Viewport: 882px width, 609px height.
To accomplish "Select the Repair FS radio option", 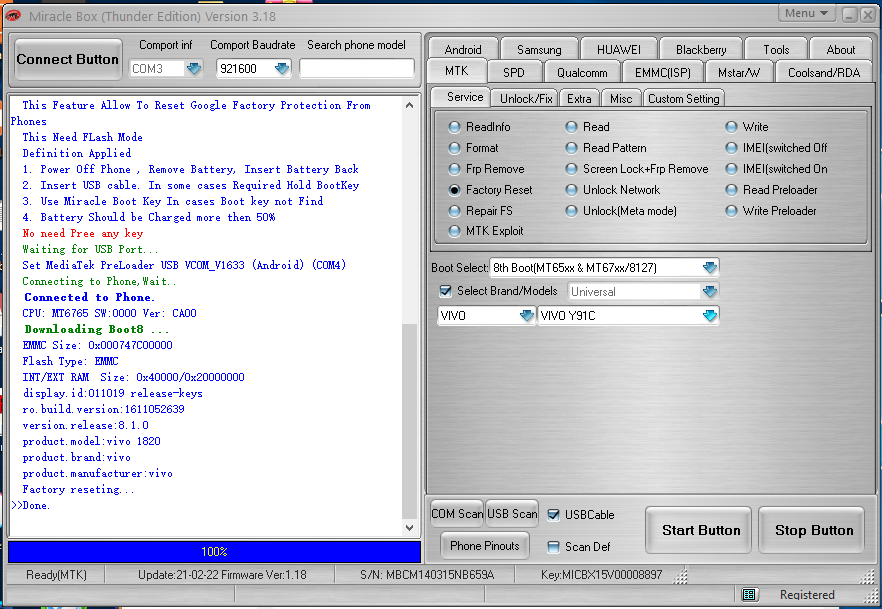I will 454,211.
